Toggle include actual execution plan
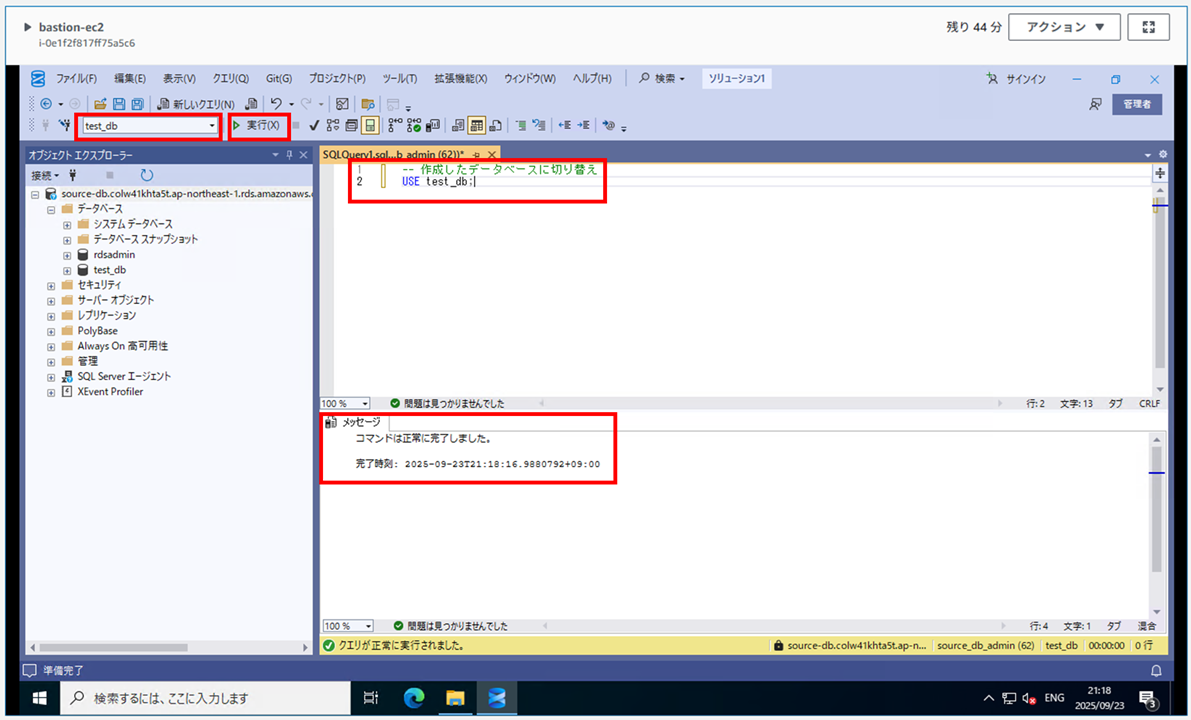1191x720 pixels. coord(395,125)
